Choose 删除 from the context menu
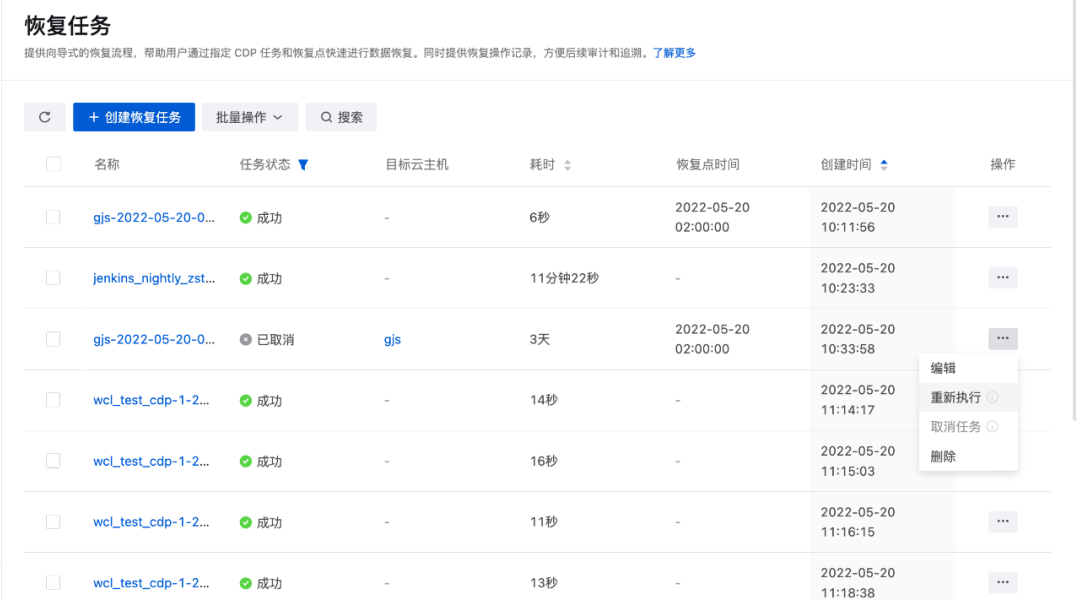The width and height of the screenshot is (1076, 600). (968, 457)
